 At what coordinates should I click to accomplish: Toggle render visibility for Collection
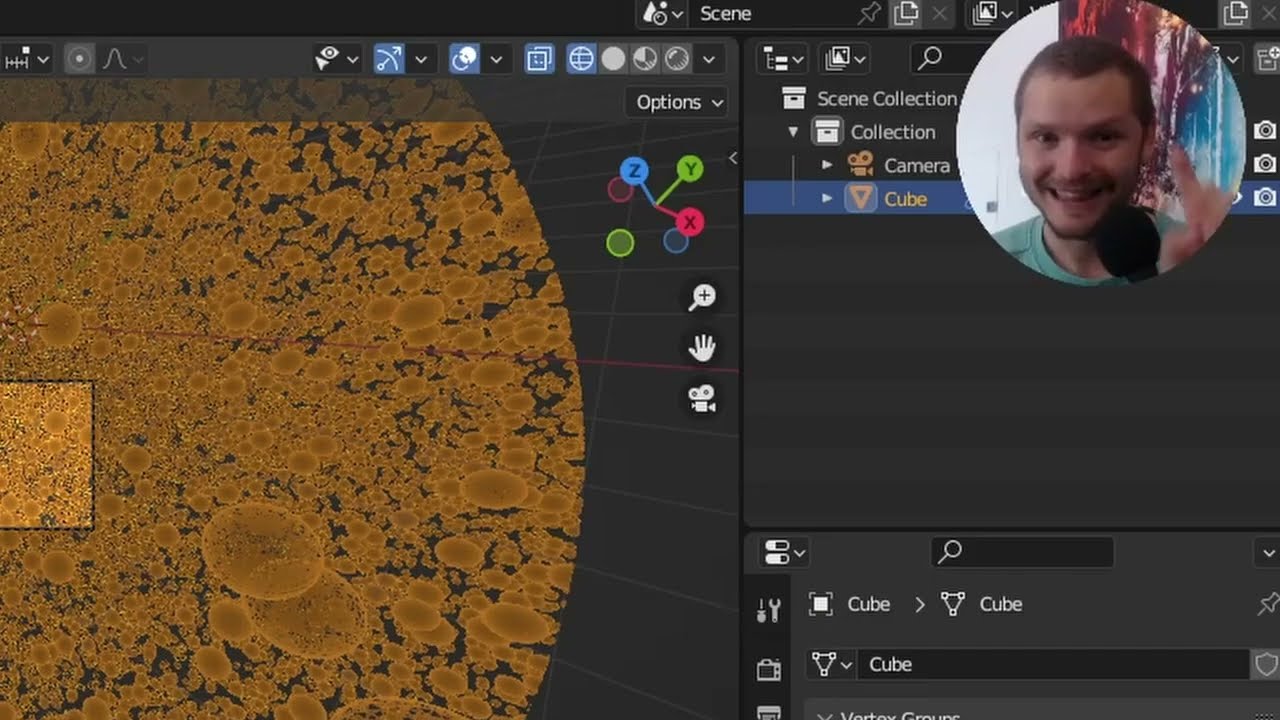coord(1265,130)
